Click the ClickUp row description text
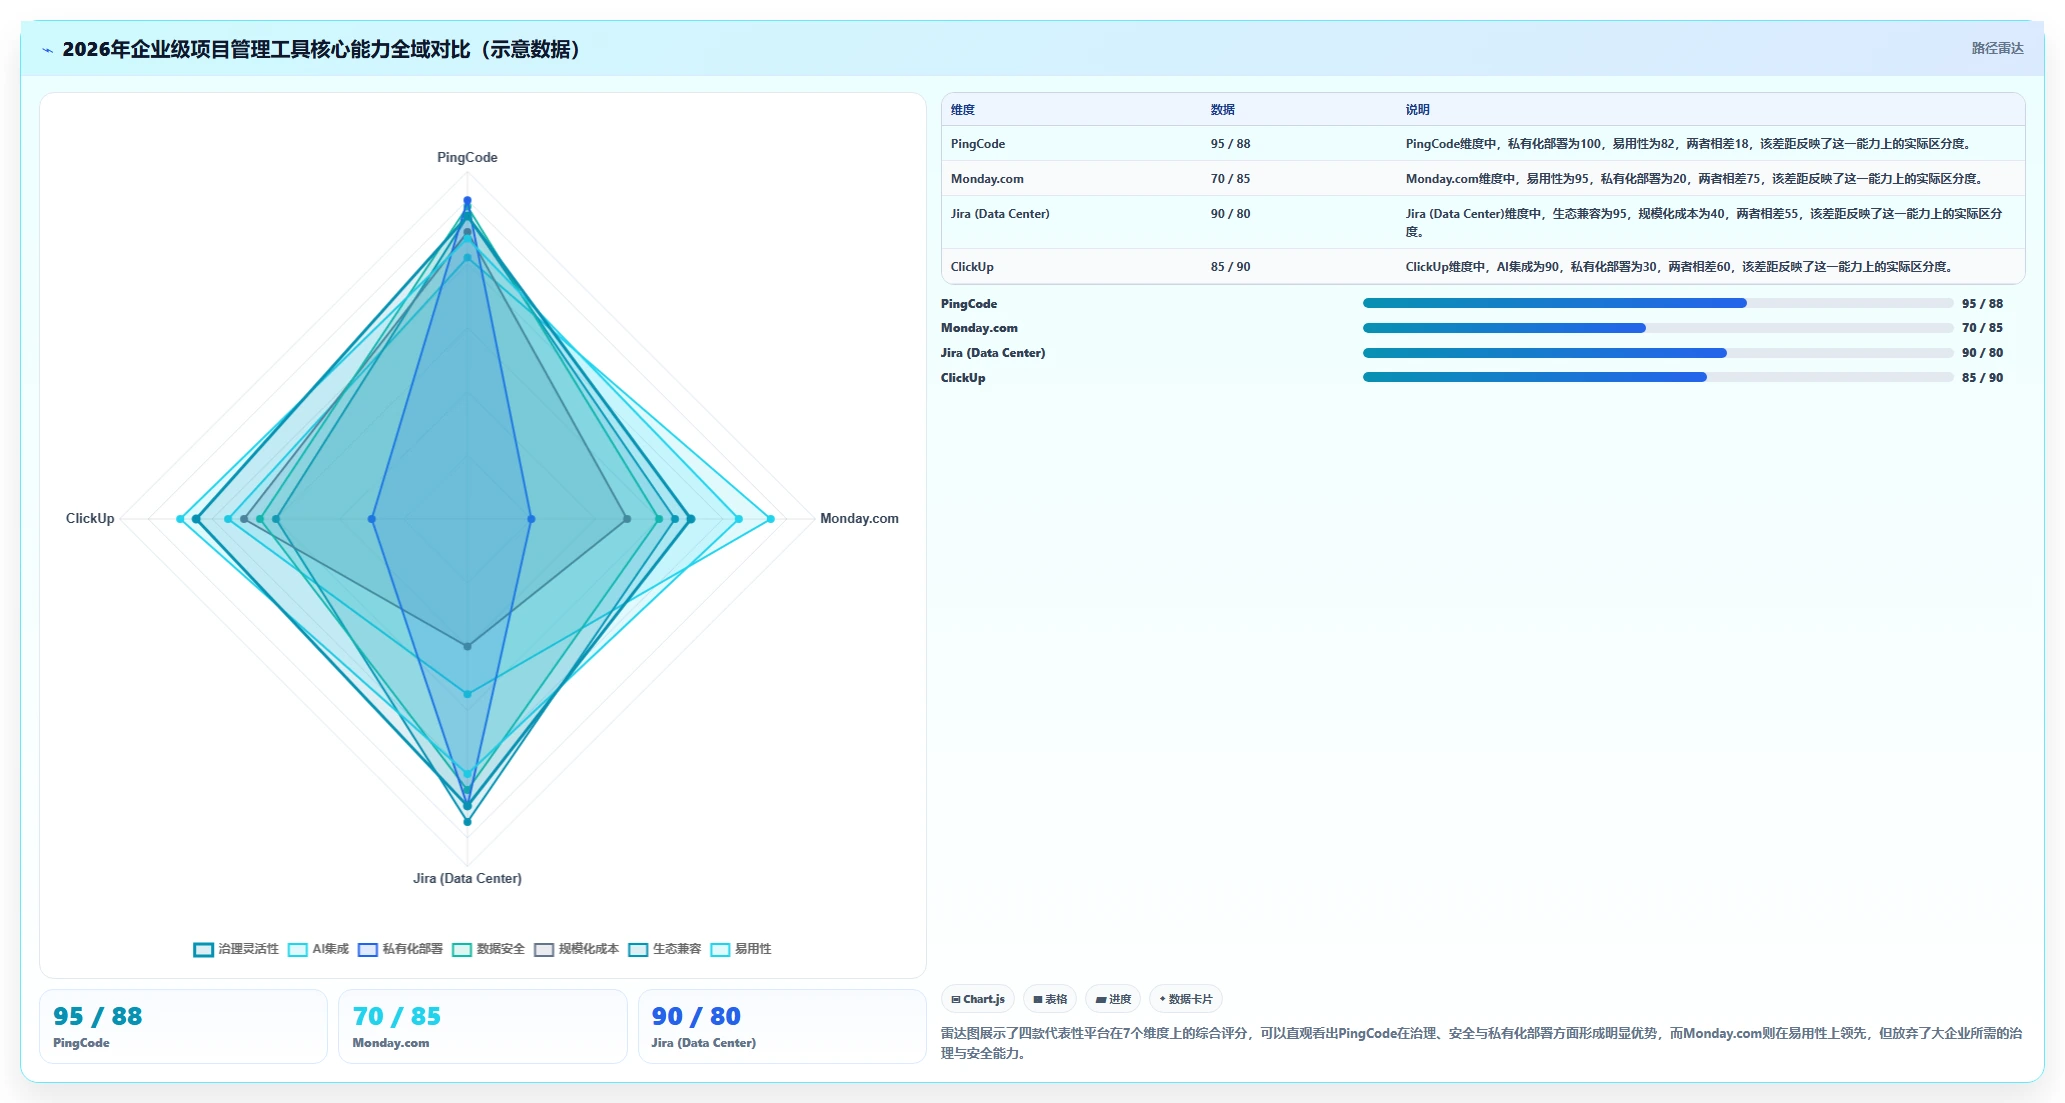The image size is (2065, 1103). (x=1680, y=267)
